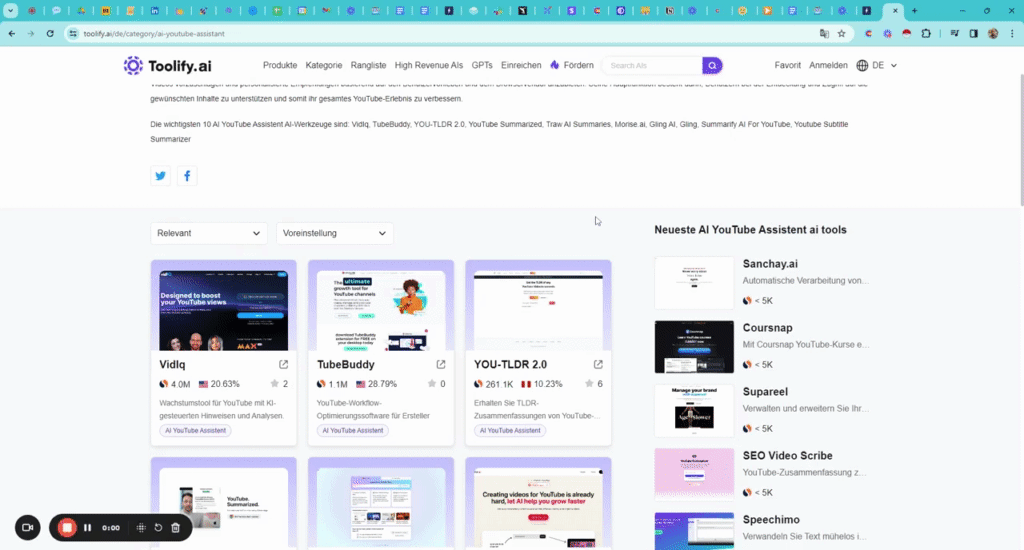The height and width of the screenshot is (550, 1024).
Task: Open the Relevant sort dropdown
Action: (x=209, y=233)
